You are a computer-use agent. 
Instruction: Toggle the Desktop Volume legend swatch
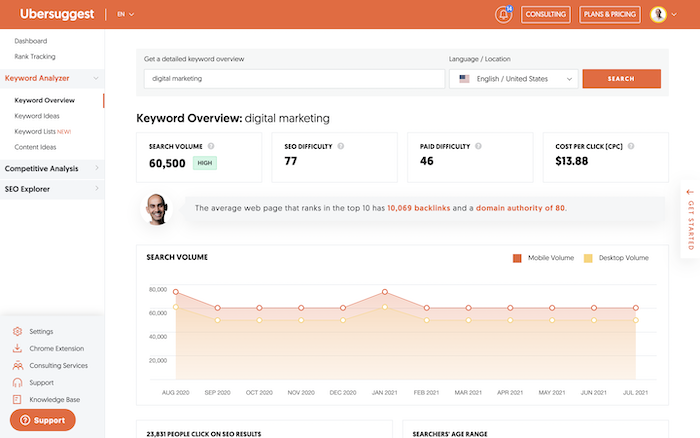588,258
